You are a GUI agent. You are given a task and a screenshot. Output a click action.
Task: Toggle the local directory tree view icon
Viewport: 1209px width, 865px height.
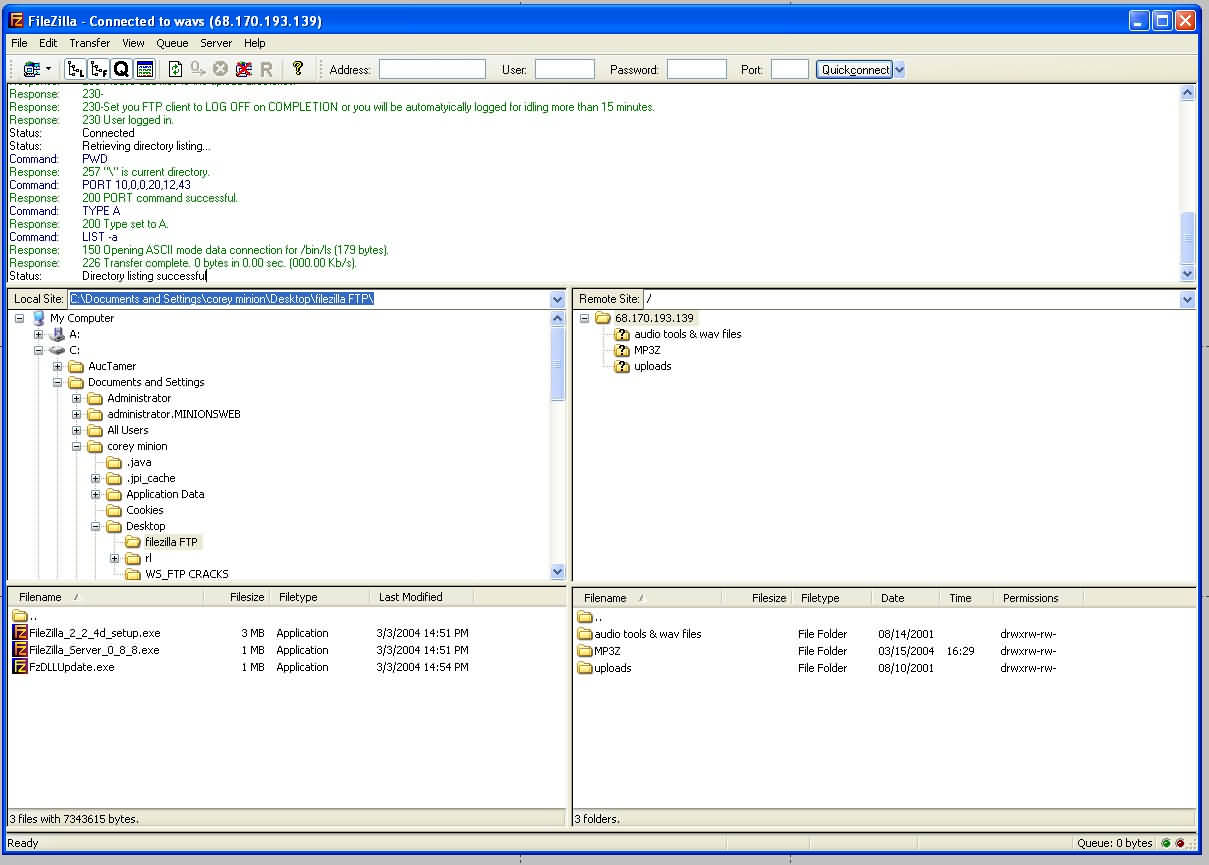pos(75,69)
